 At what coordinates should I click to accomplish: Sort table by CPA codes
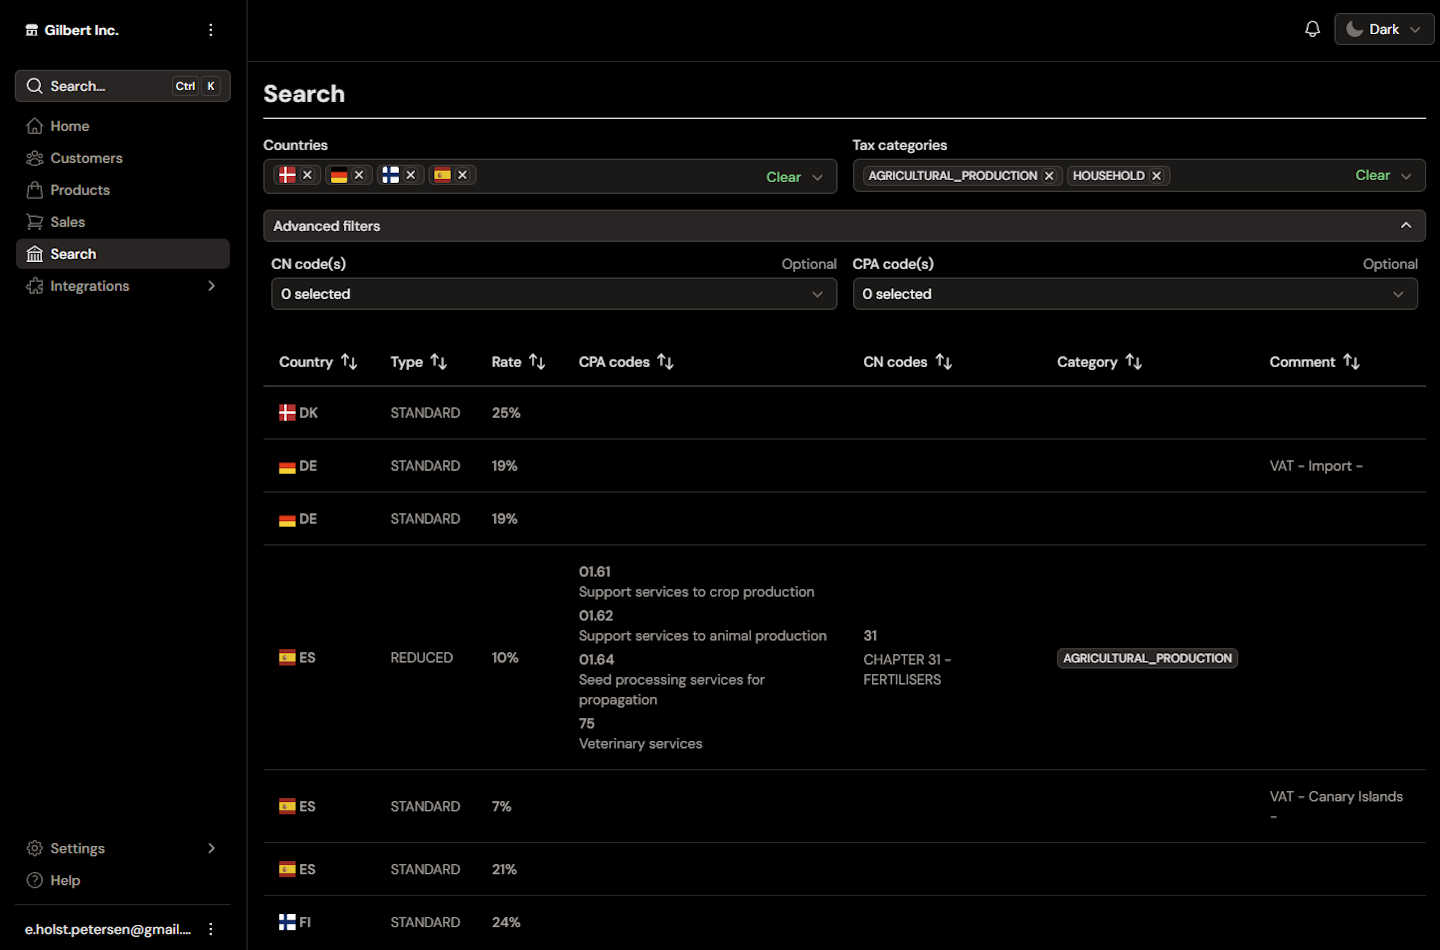626,362
